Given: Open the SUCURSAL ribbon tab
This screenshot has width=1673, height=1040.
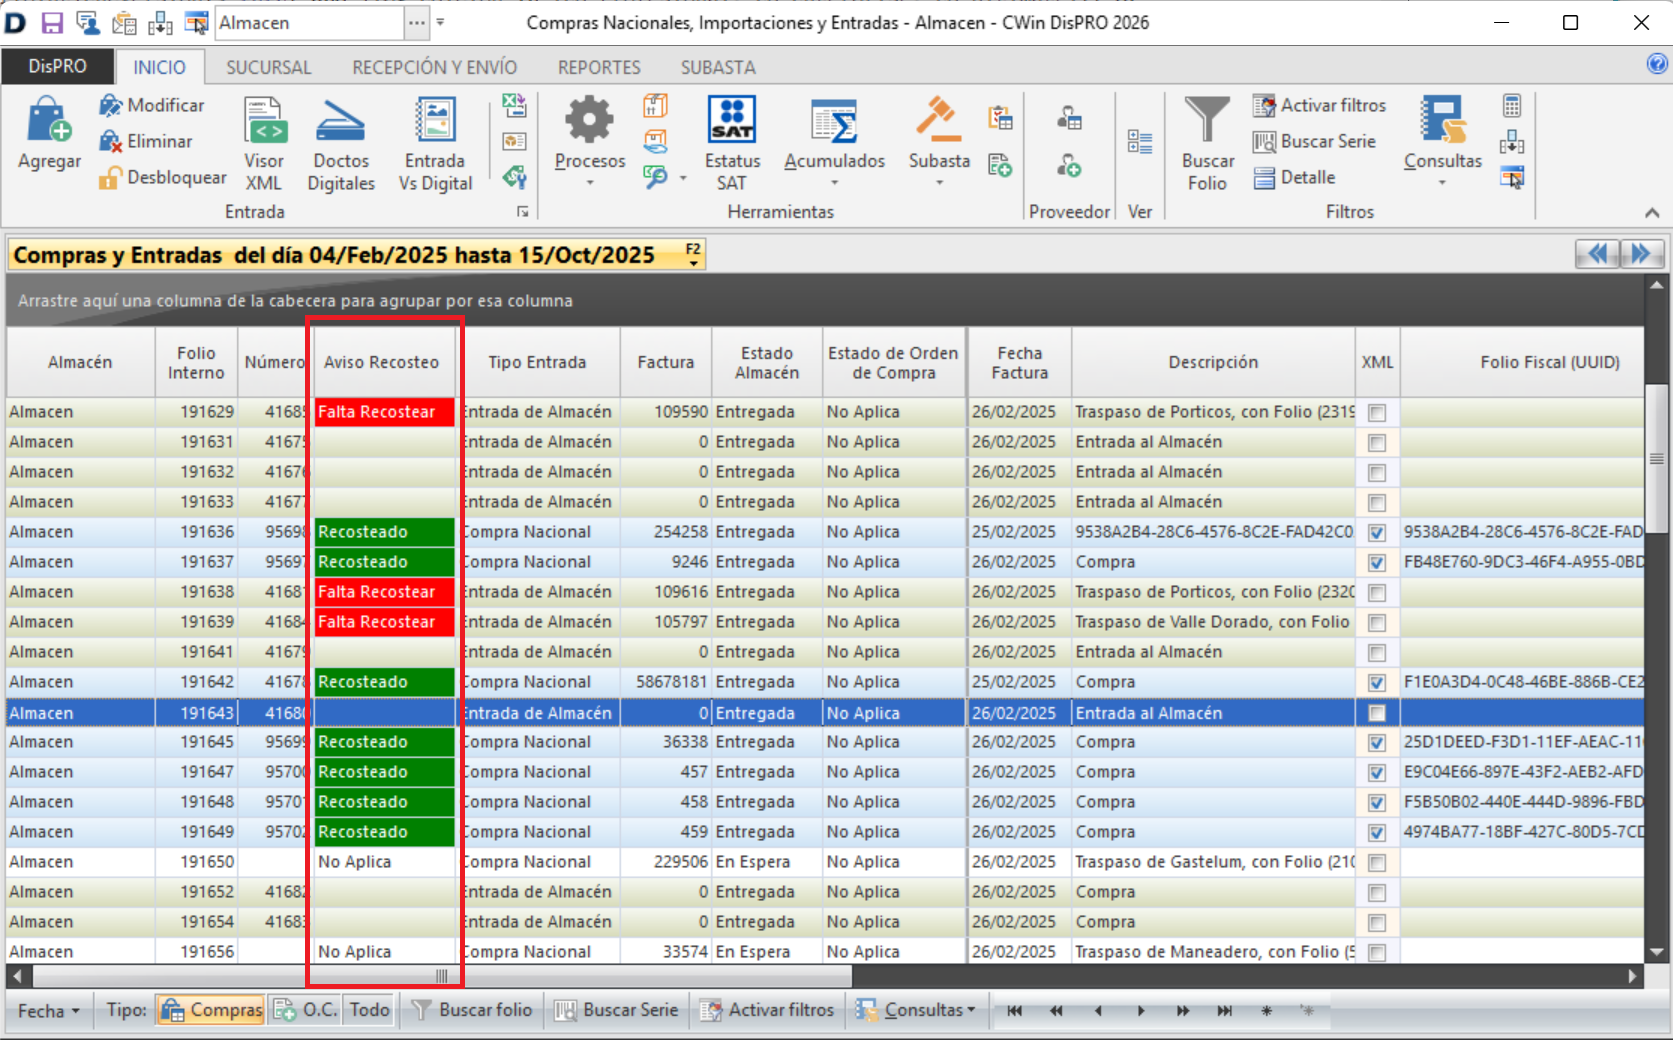Looking at the screenshot, I should [268, 68].
